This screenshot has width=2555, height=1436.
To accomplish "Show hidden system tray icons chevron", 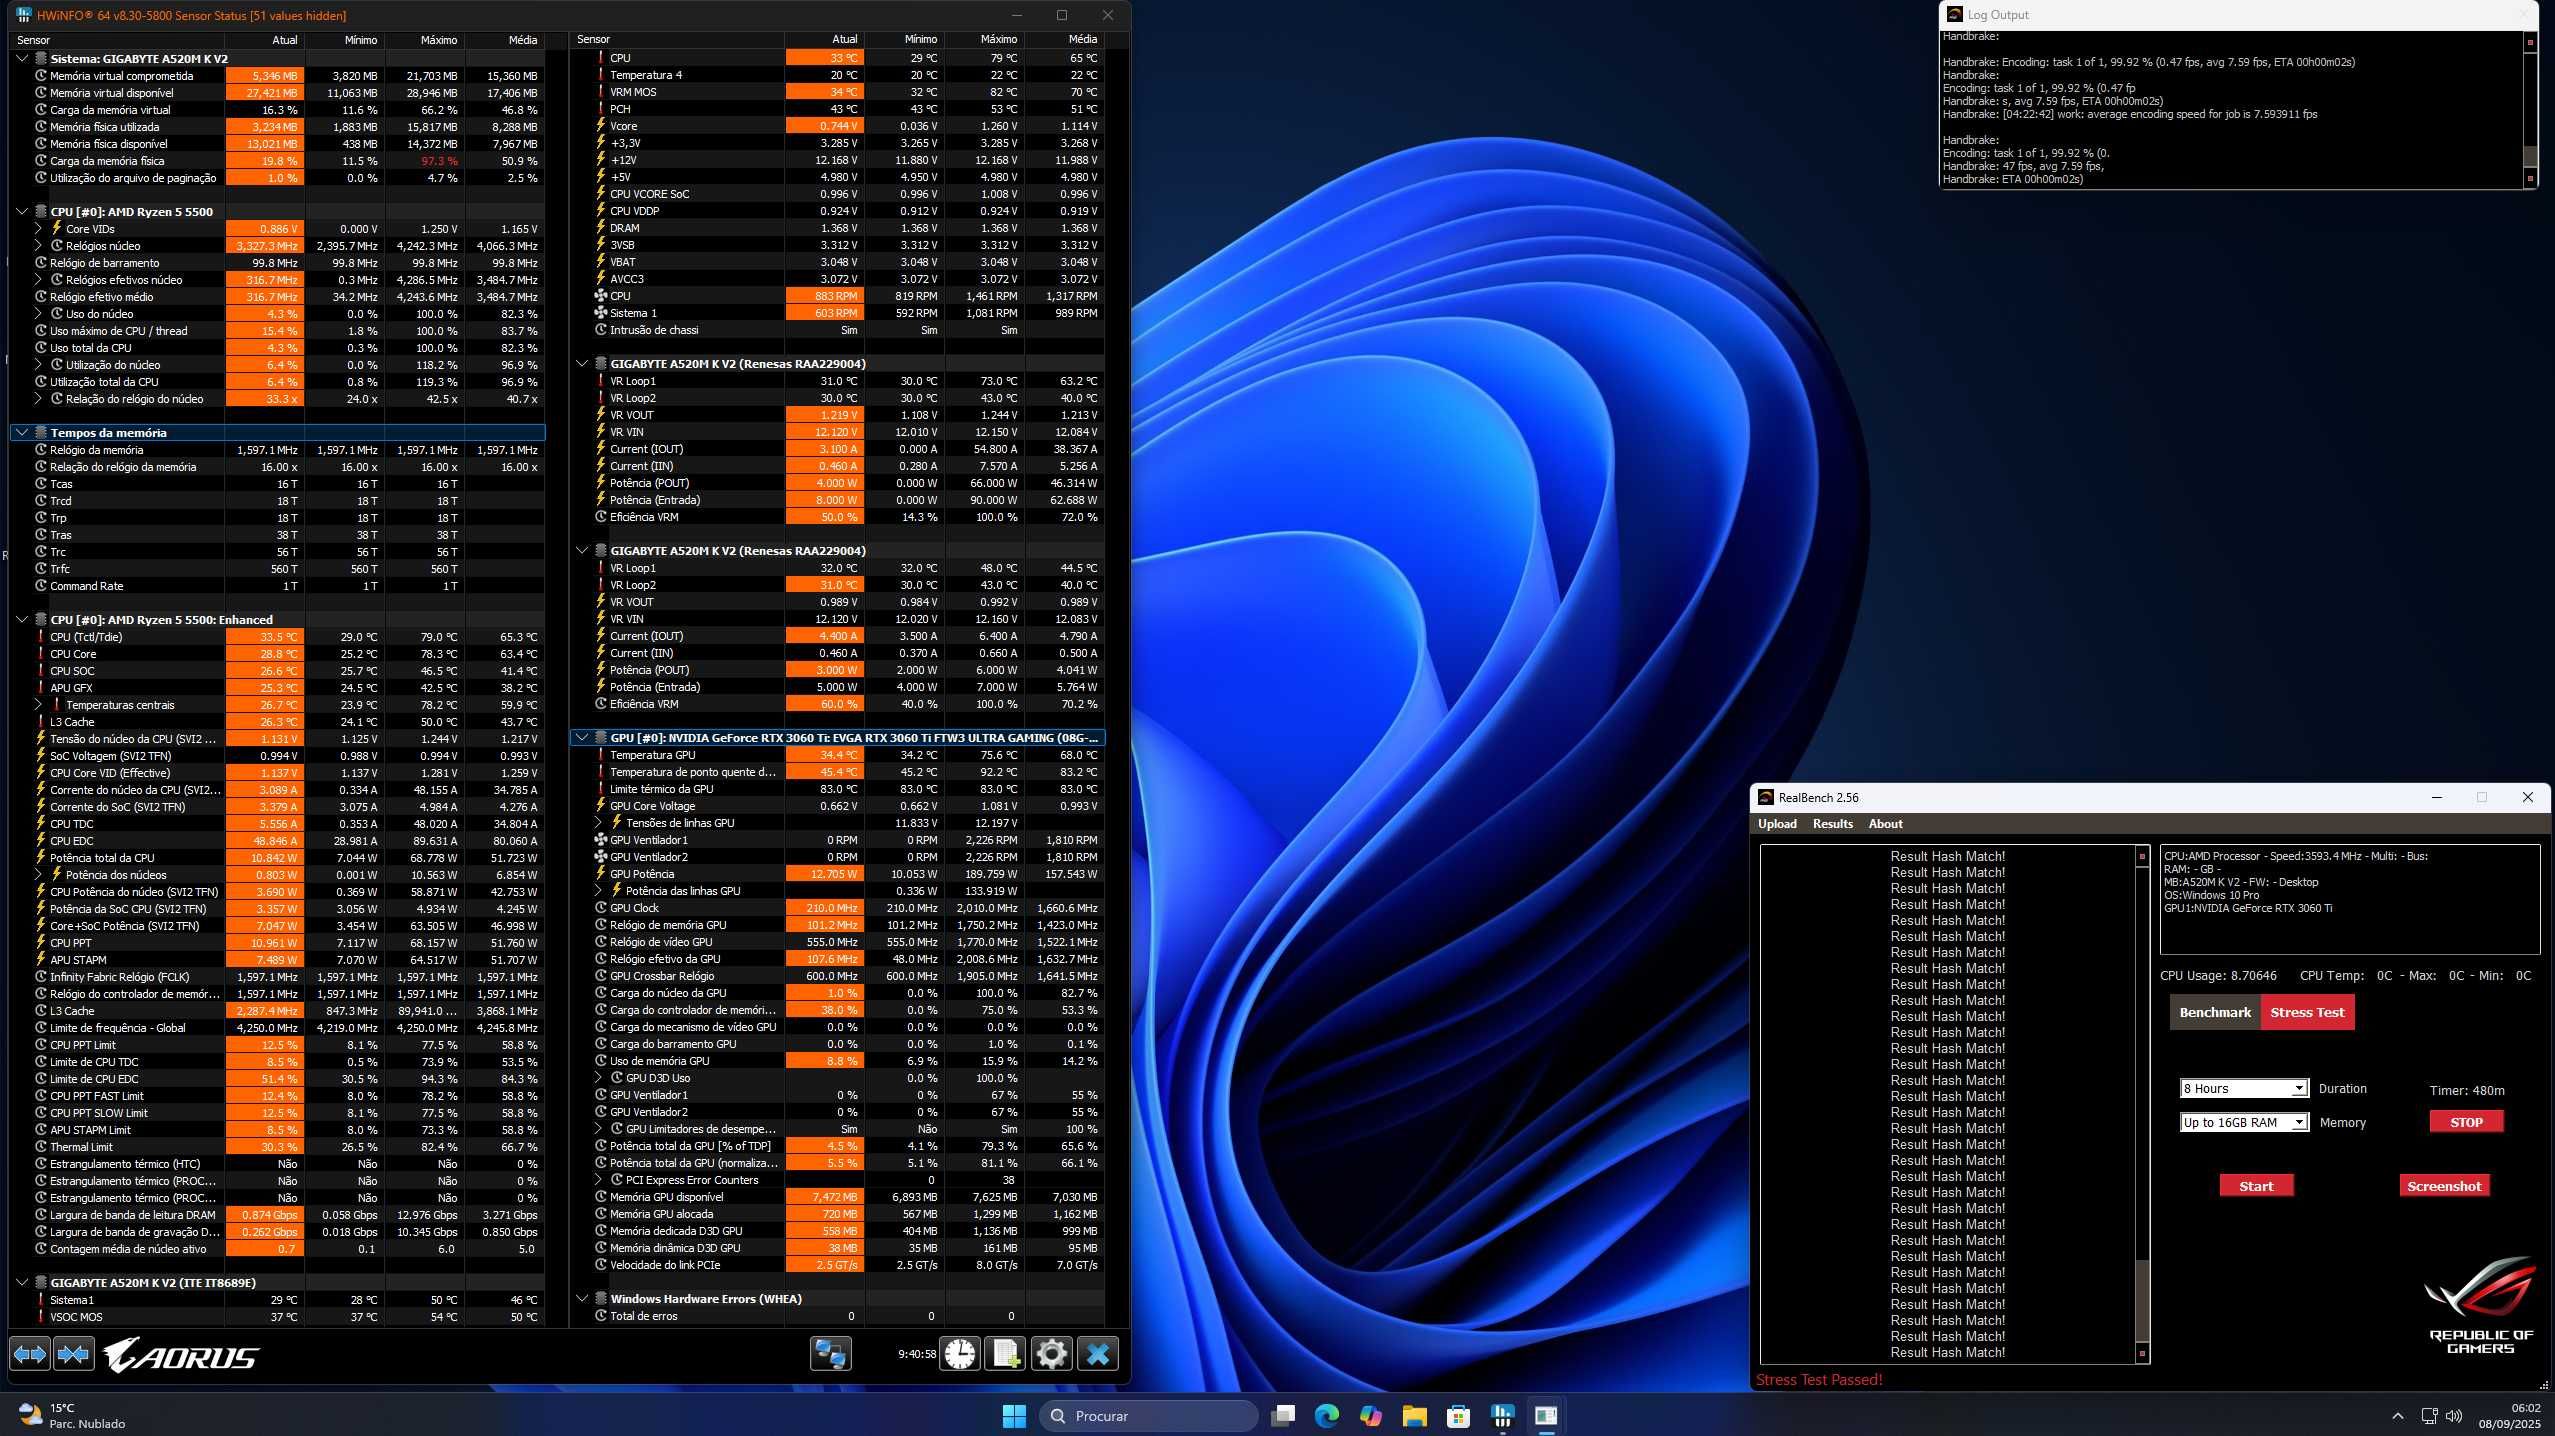I will pyautogui.click(x=2397, y=1416).
